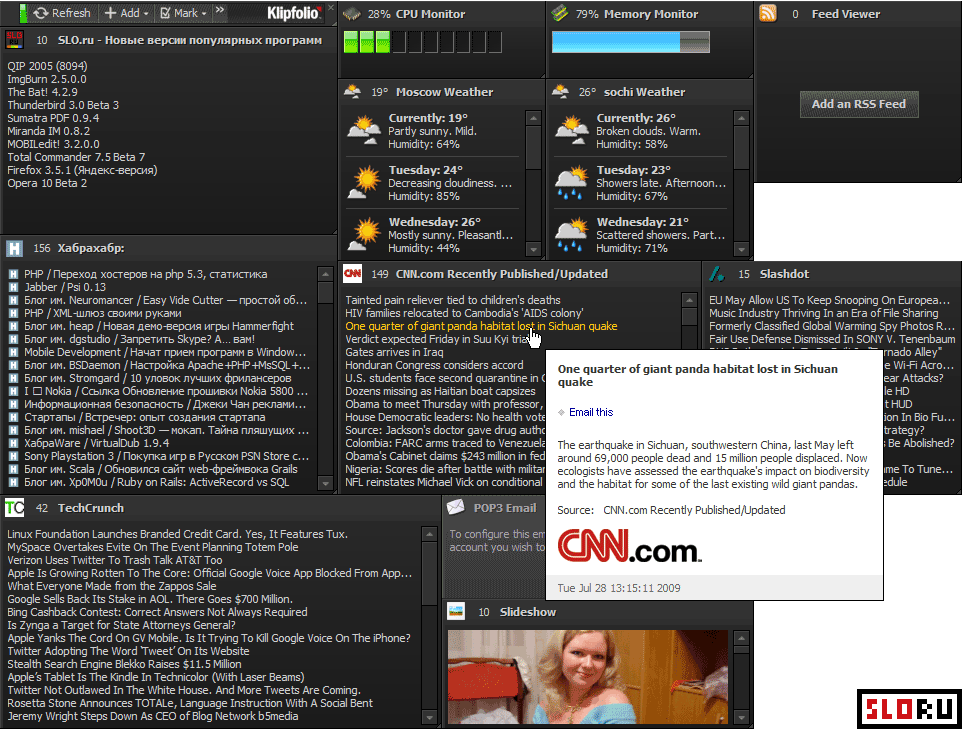
Task: Click sochi's Wednesday scattered showers icon
Action: tap(572, 235)
